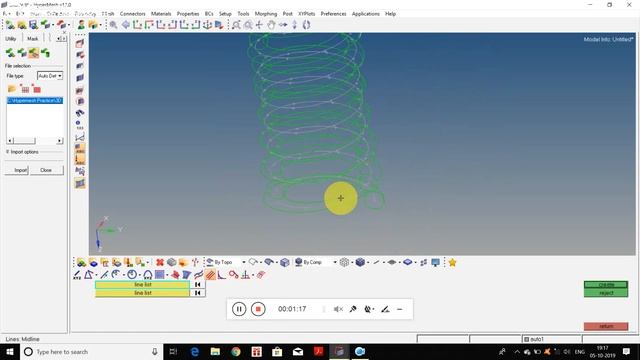
Task: Click the Import Connectors icon
Action: (45, 53)
